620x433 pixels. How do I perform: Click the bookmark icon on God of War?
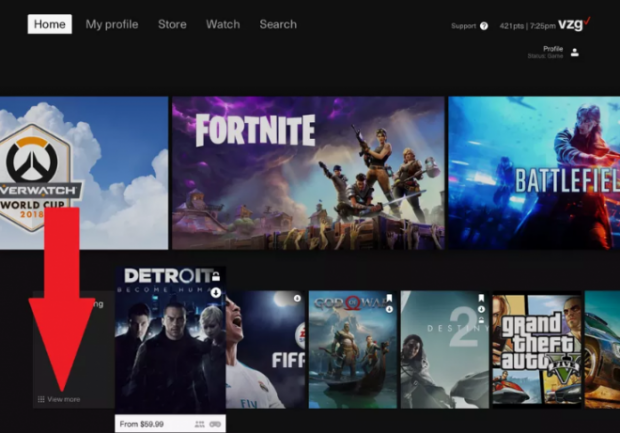tap(389, 298)
